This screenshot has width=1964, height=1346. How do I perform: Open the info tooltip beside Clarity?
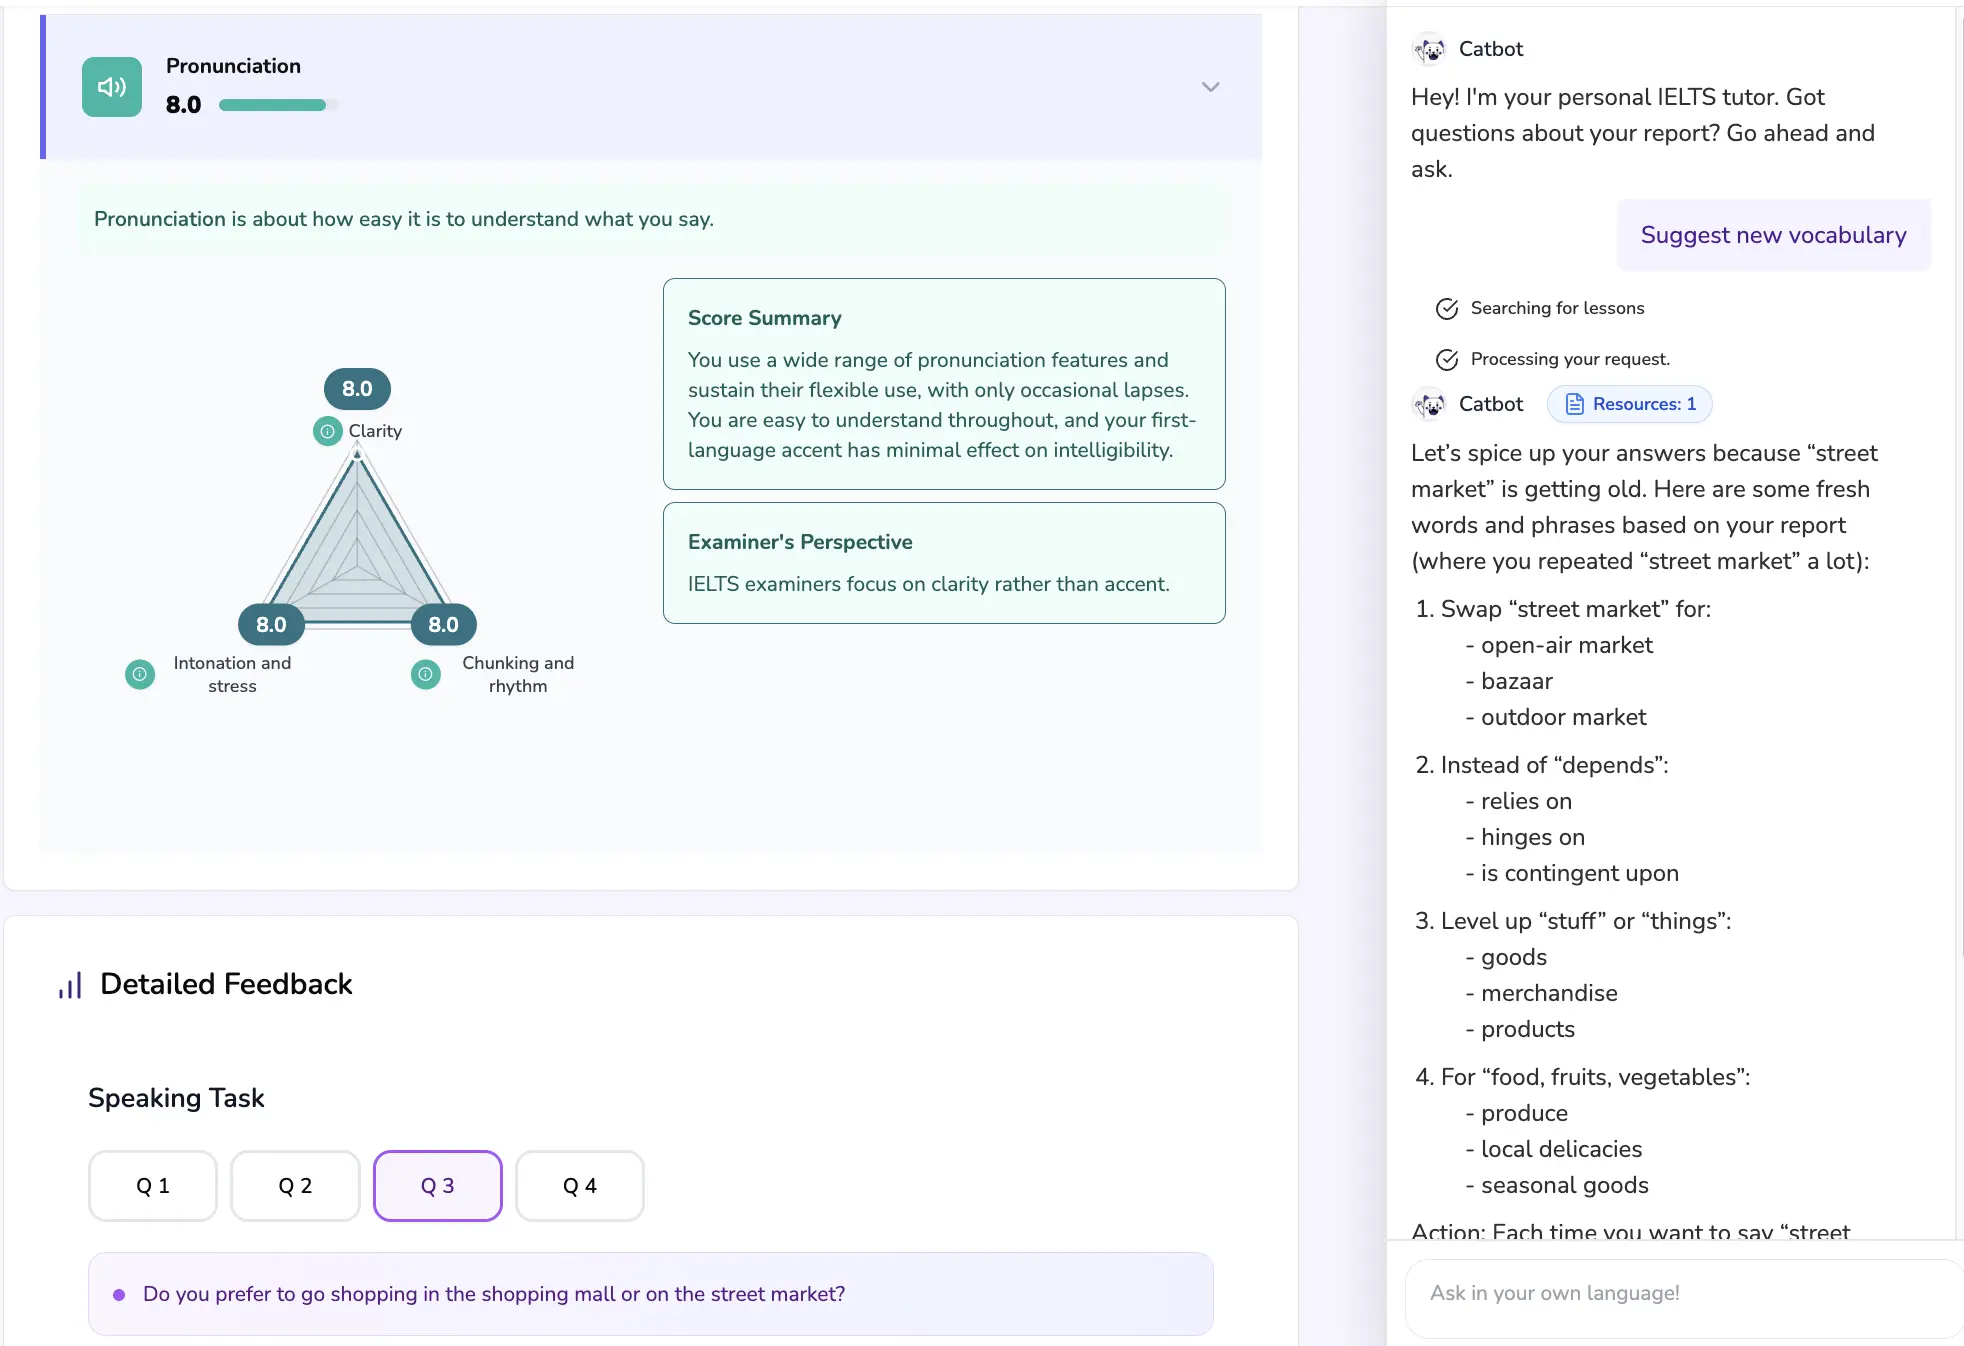327,432
